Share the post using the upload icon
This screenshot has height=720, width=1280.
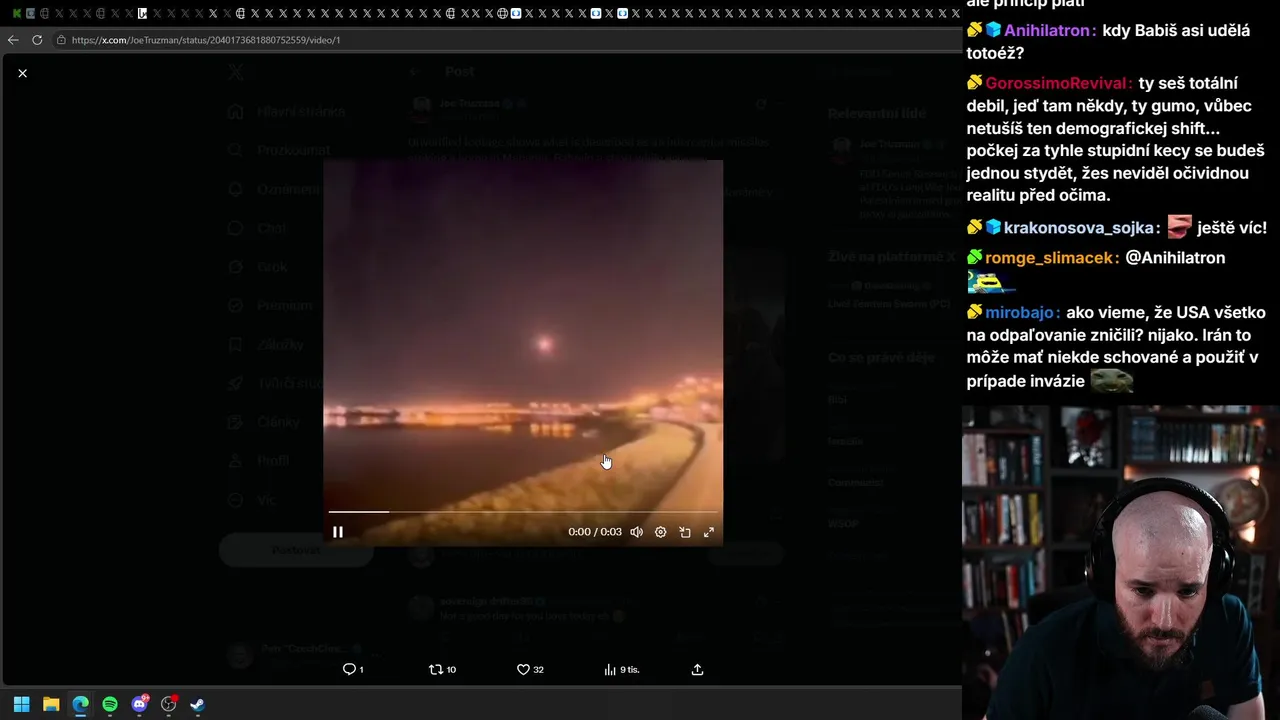coord(698,670)
